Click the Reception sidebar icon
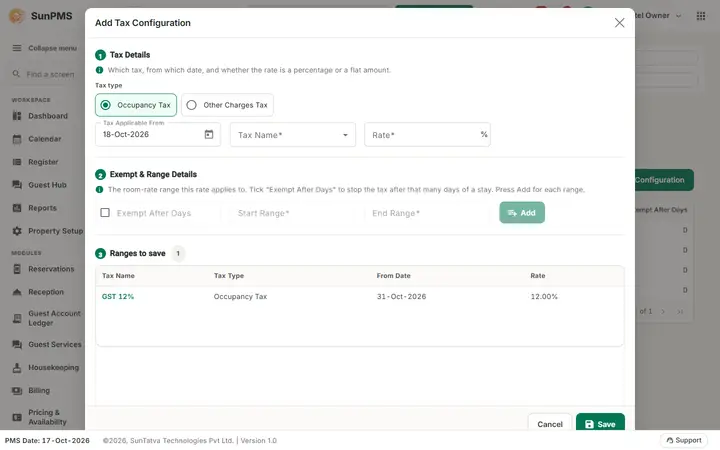This screenshot has width=720, height=450. point(17,292)
